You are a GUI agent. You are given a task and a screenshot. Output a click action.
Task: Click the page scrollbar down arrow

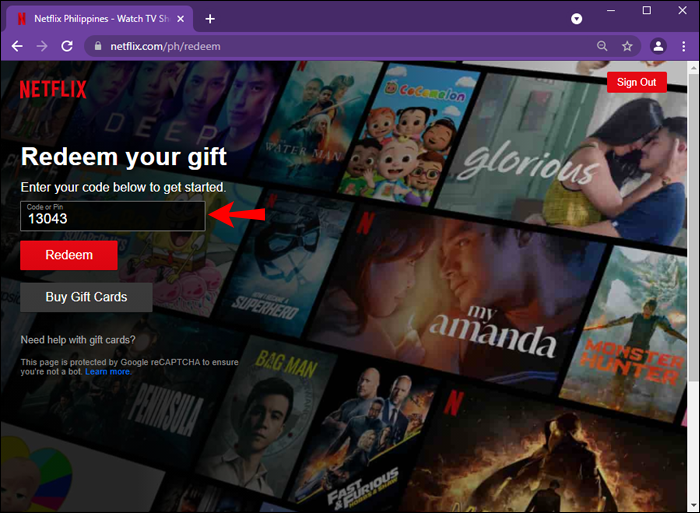693,505
